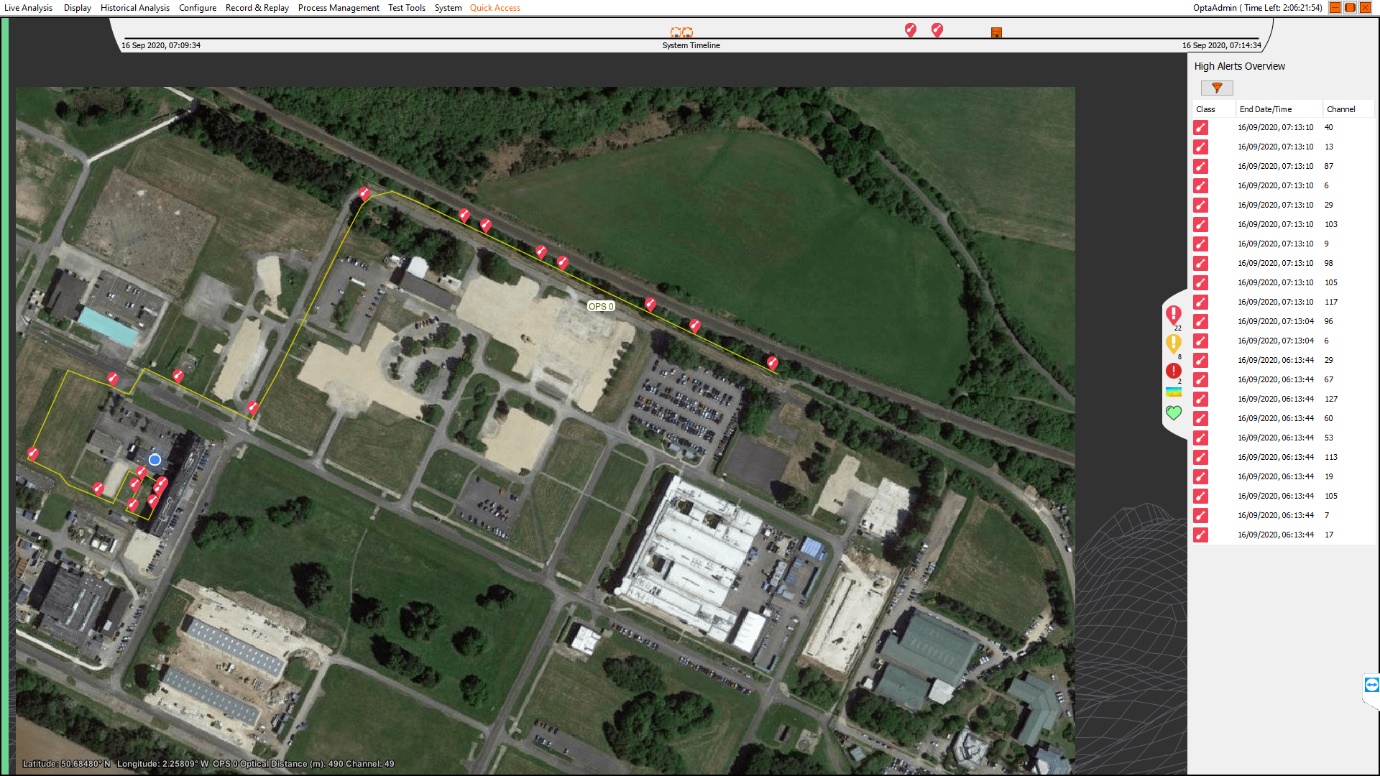Select the green system-health heart icon
The image size is (1380, 776).
(x=1175, y=411)
